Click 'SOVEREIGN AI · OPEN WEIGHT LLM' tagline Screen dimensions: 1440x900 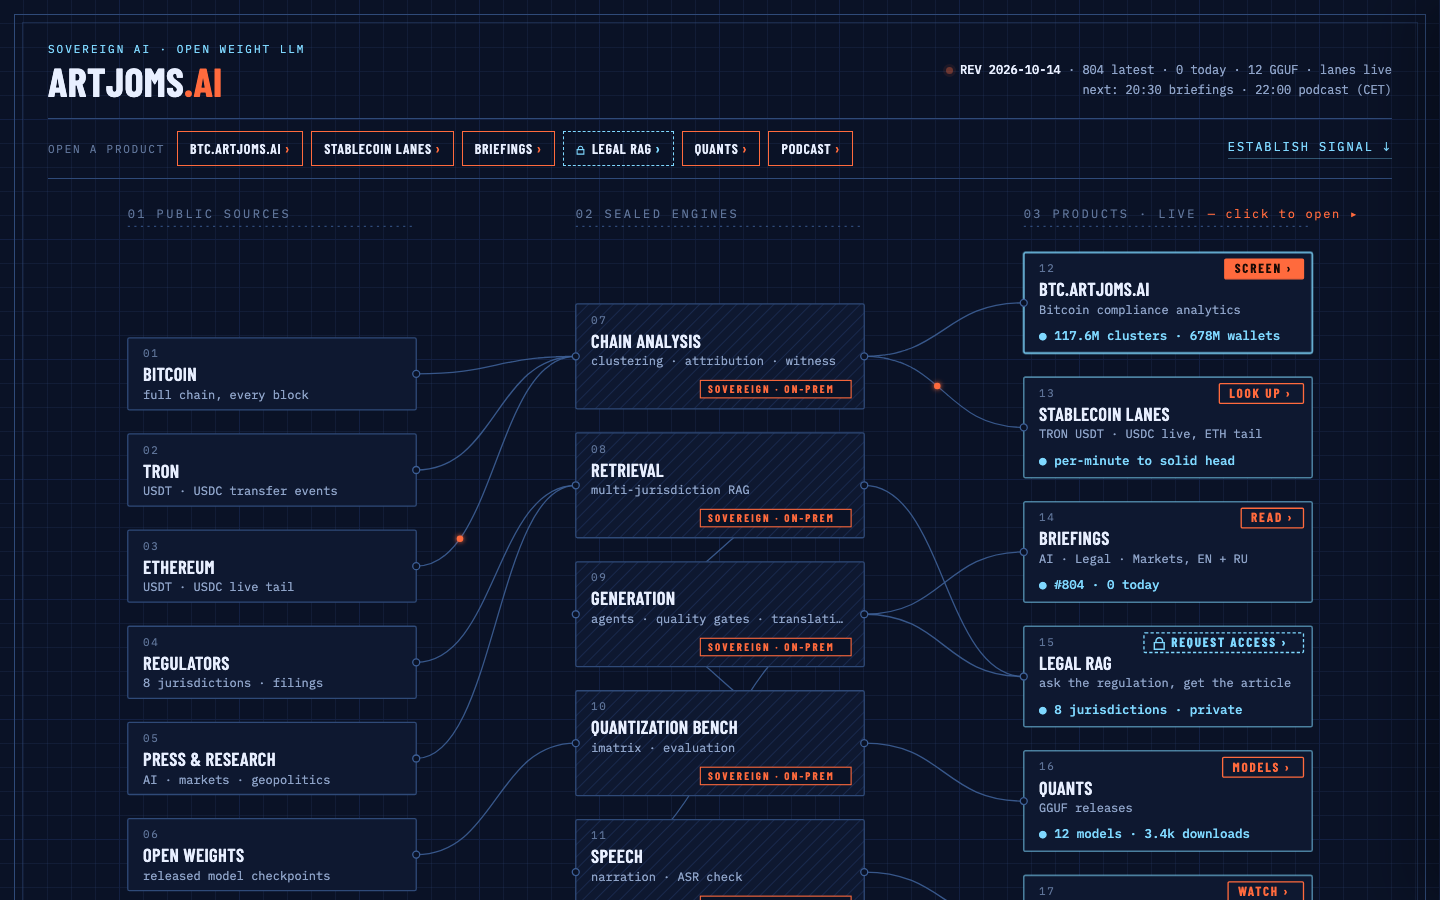[x=176, y=49]
